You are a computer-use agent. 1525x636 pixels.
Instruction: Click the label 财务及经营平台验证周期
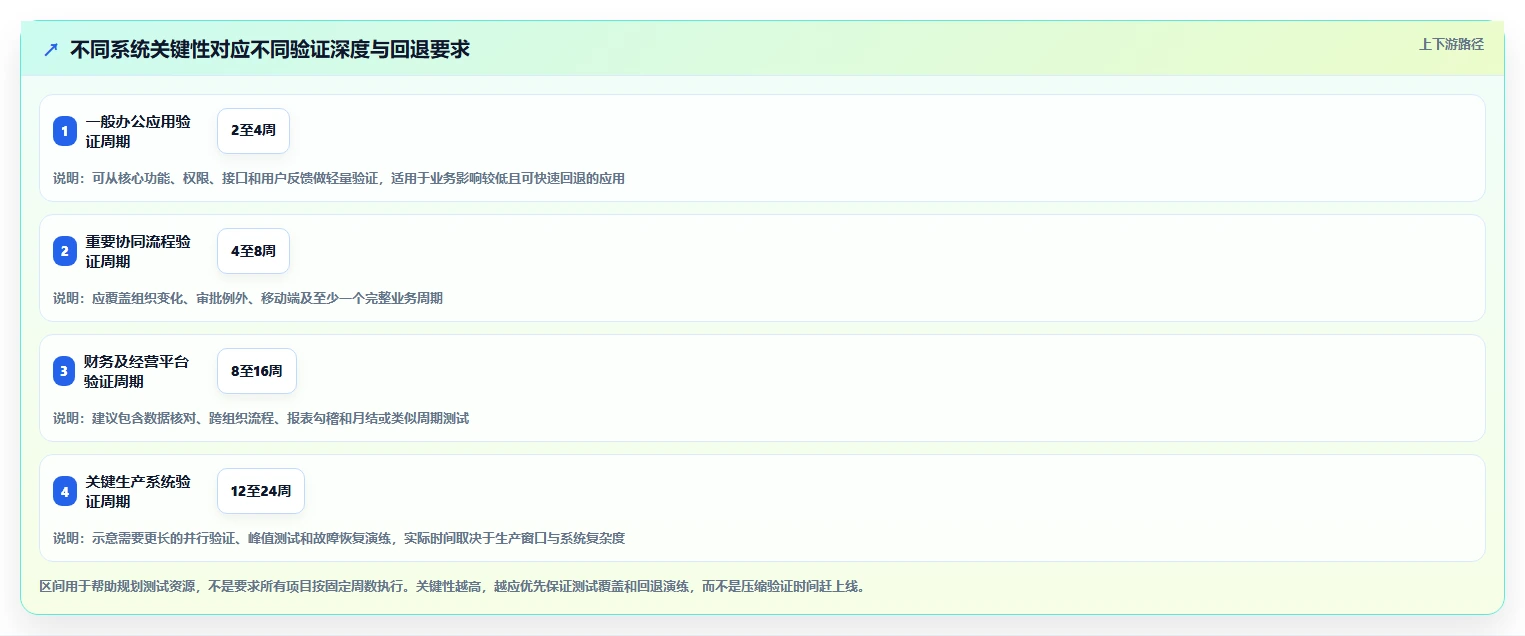[x=136, y=371]
